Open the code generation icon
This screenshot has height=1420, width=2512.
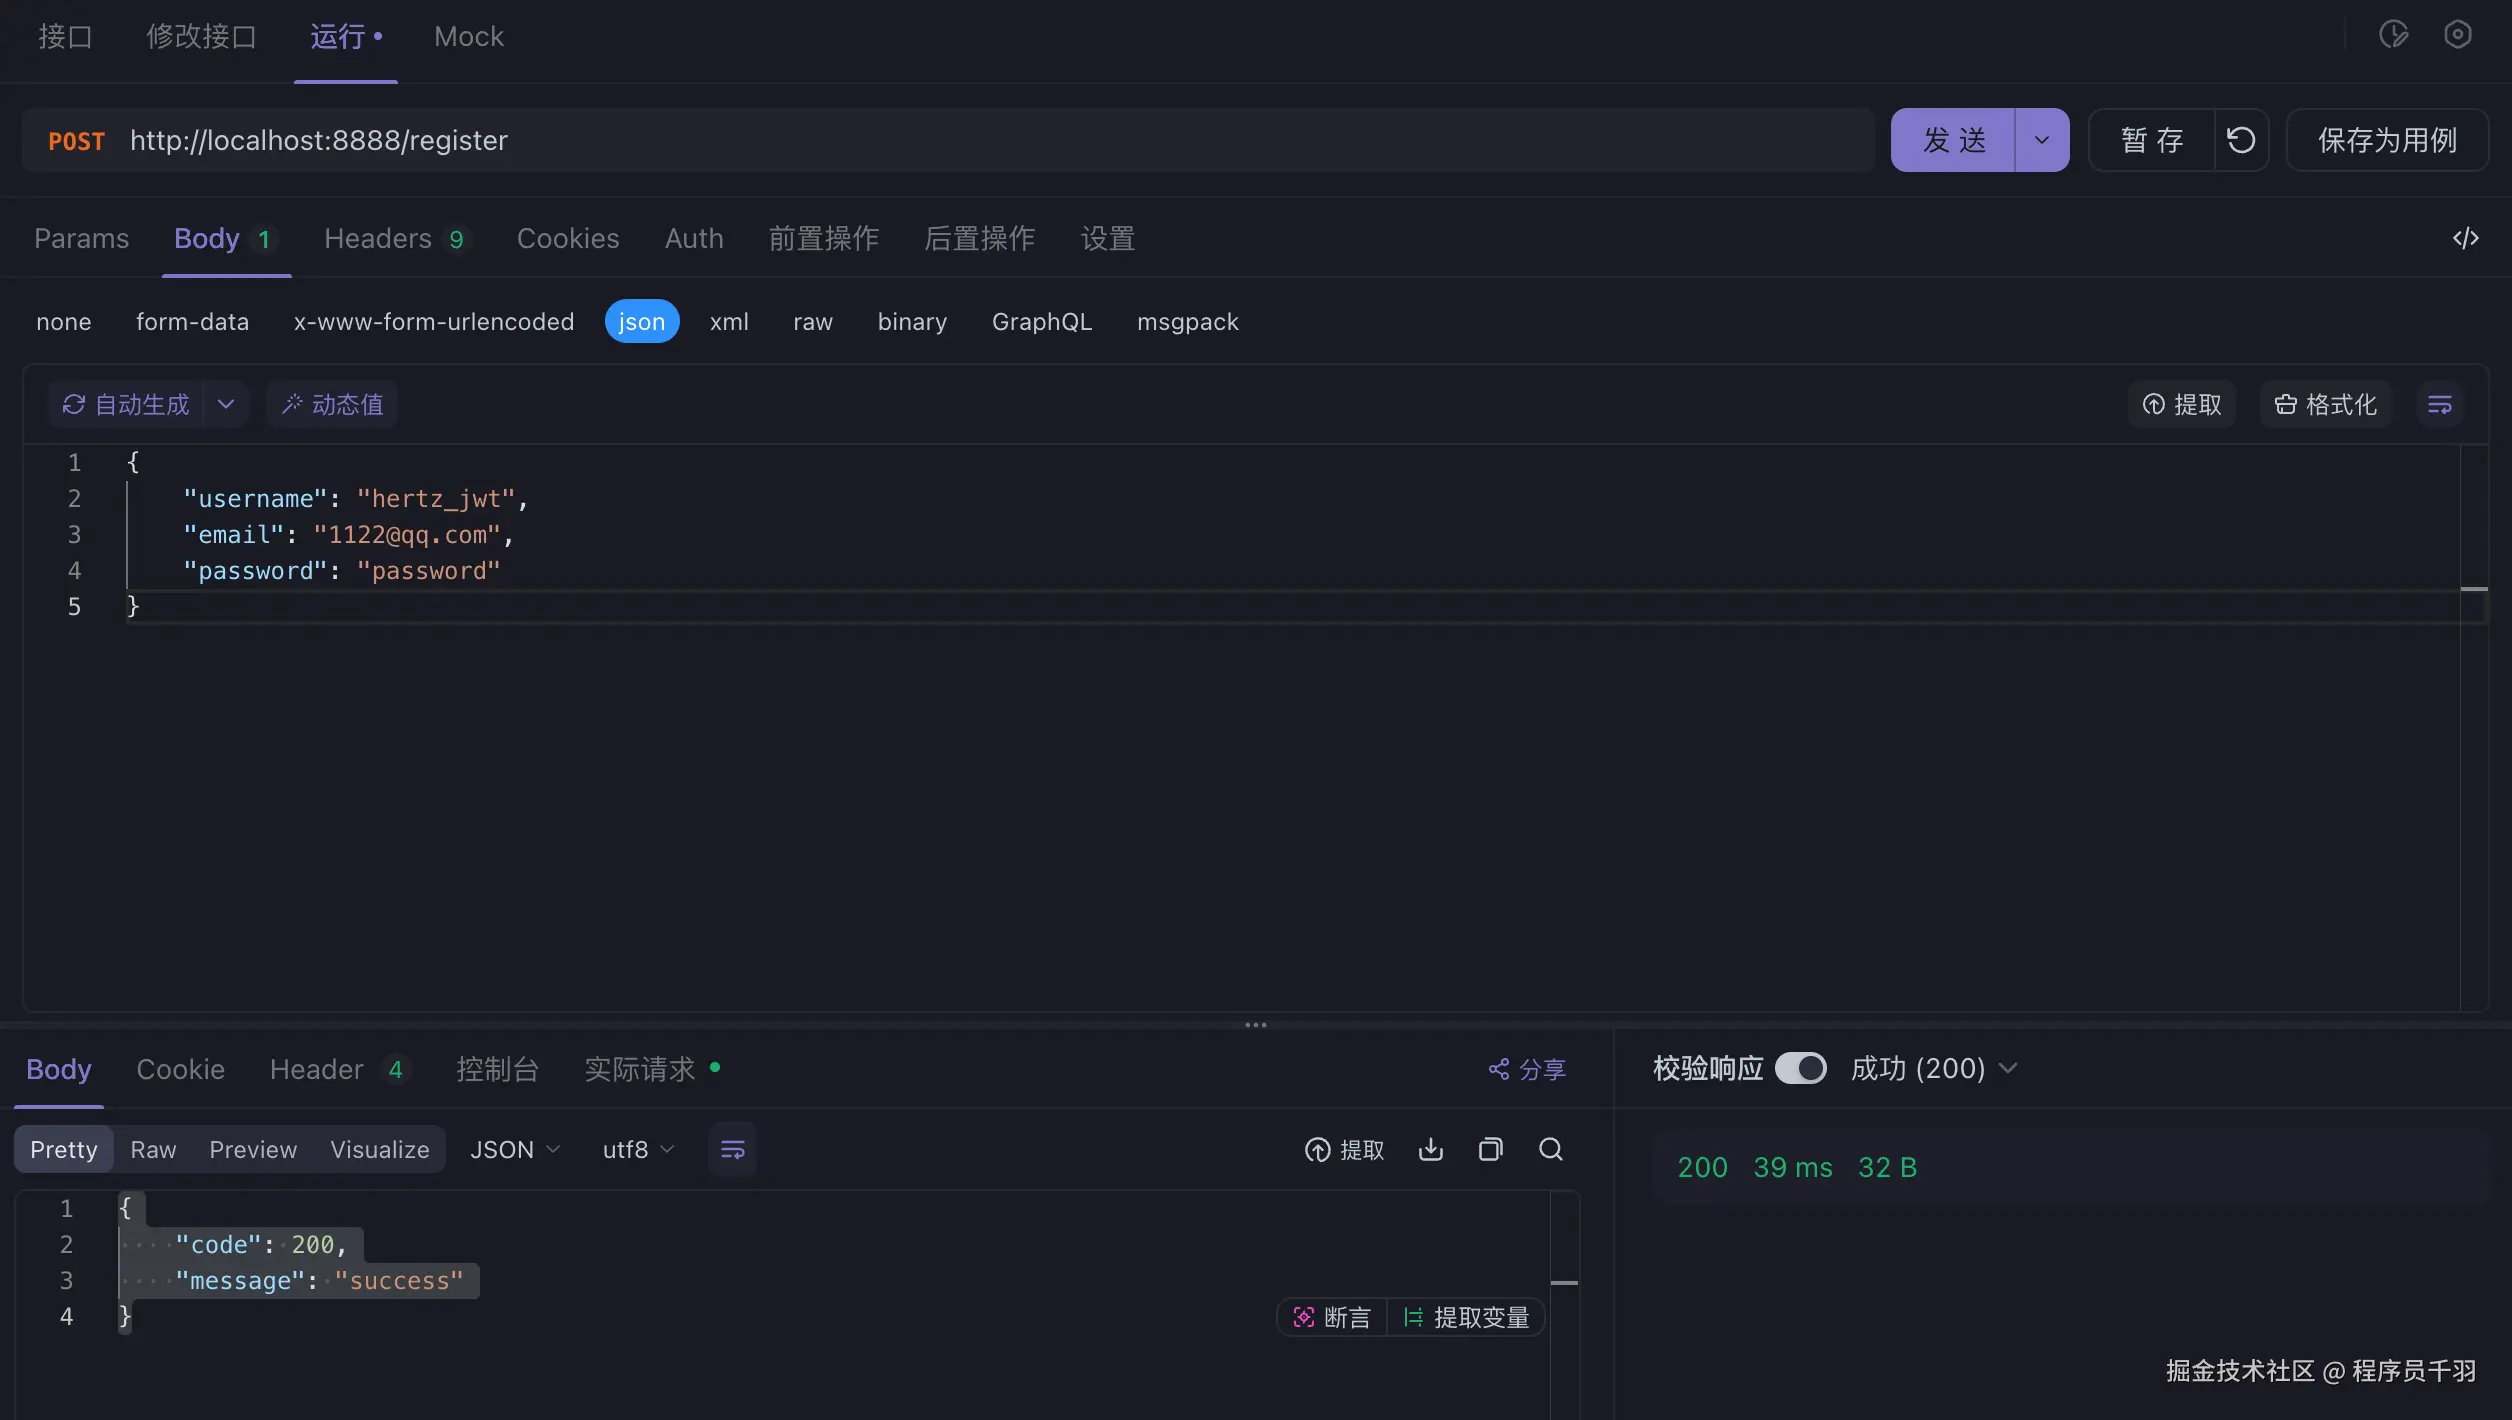2465,238
